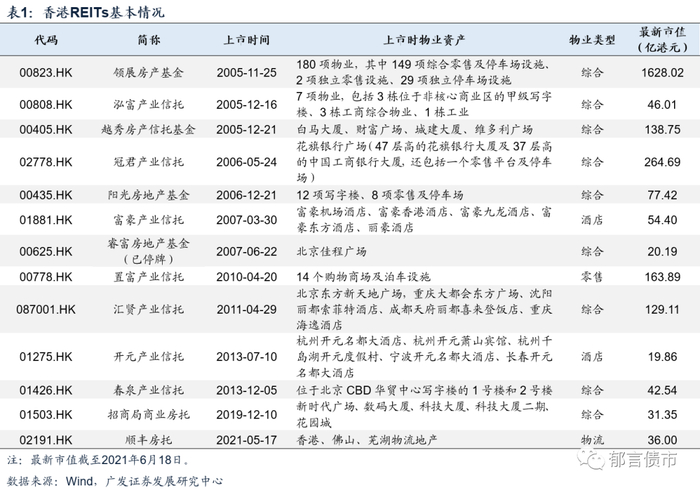Select the 最新市值 column header
Image resolution: width=700 pixels, height=490 pixels.
click(662, 39)
